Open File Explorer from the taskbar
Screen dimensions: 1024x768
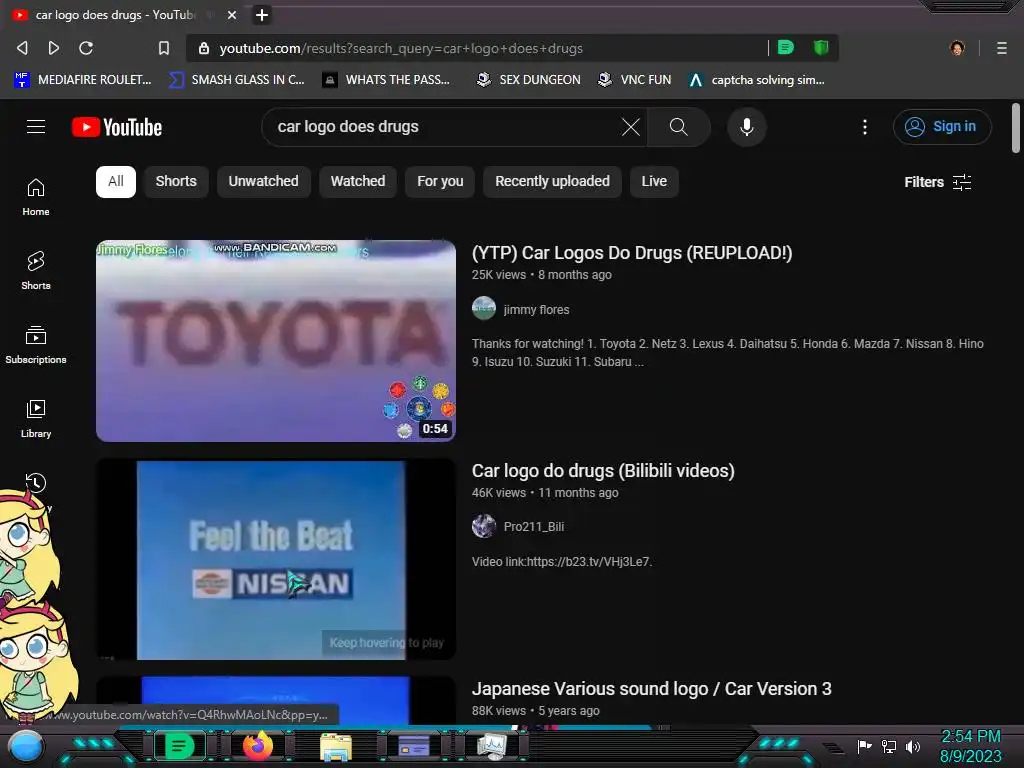(336, 747)
